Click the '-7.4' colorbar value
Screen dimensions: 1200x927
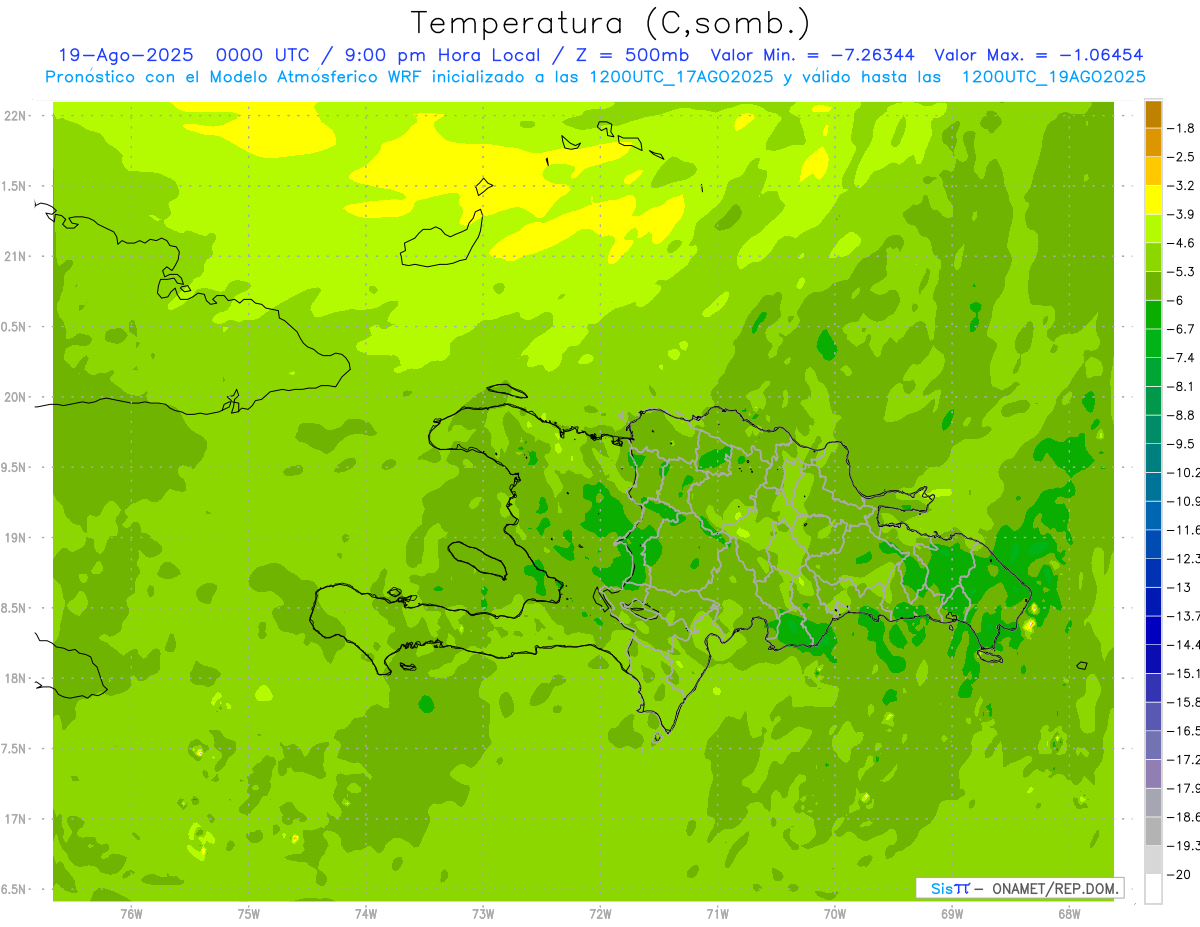[x=1181, y=358]
